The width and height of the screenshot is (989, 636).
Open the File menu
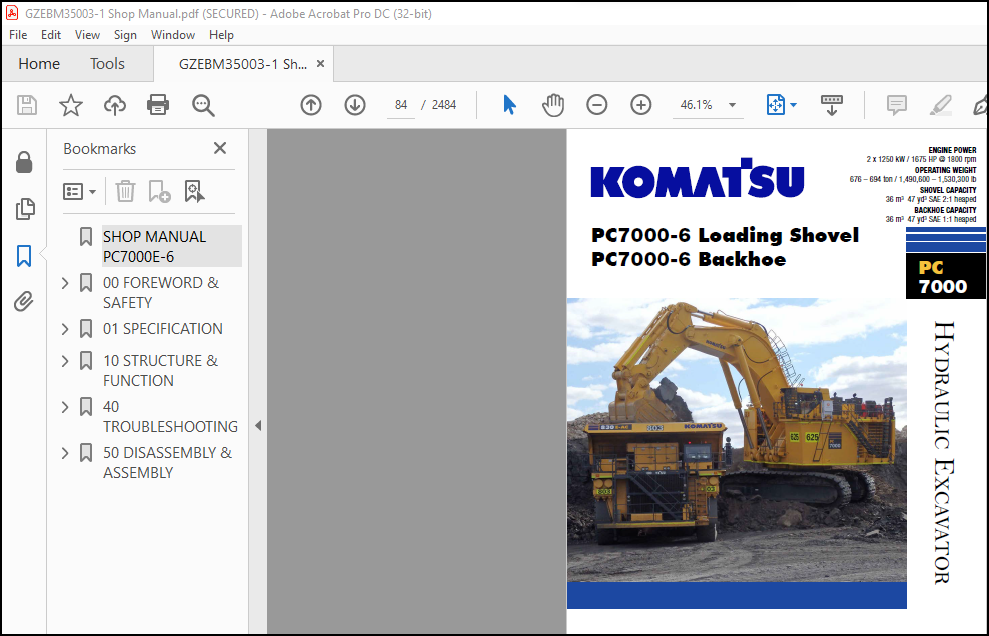[18, 35]
